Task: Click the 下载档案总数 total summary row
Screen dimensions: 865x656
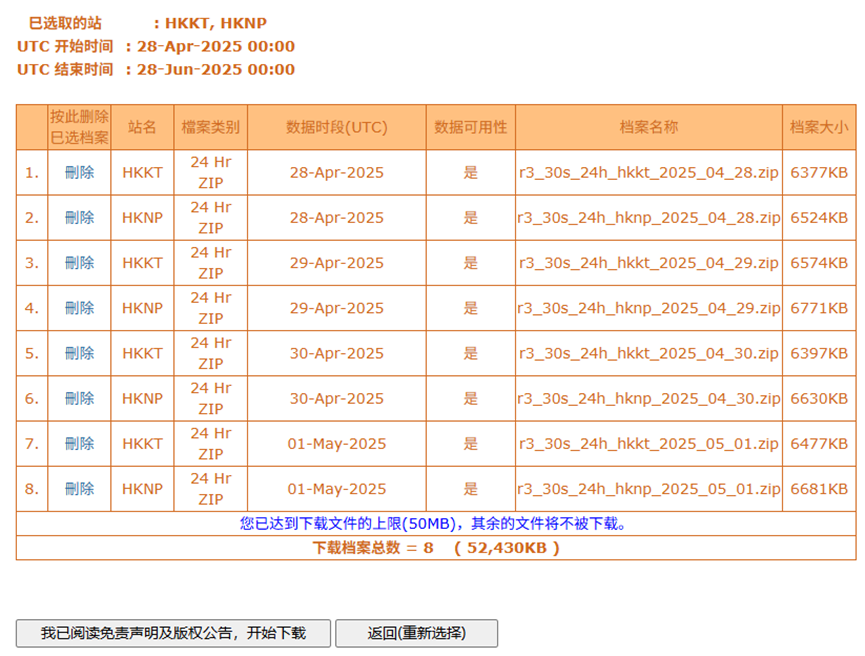Action: (x=436, y=548)
